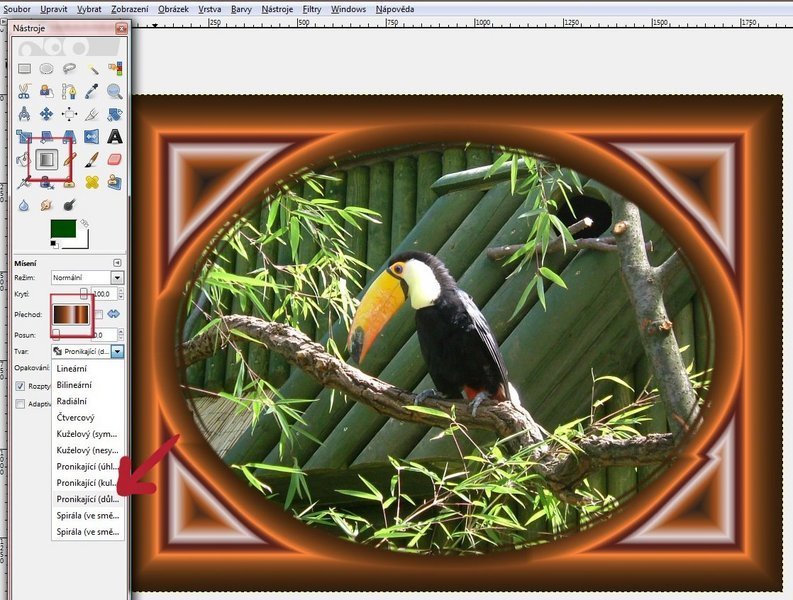Toggle the reverse checkbox beside gradient preview
Screen dimensions: 793x600
coord(99,314)
